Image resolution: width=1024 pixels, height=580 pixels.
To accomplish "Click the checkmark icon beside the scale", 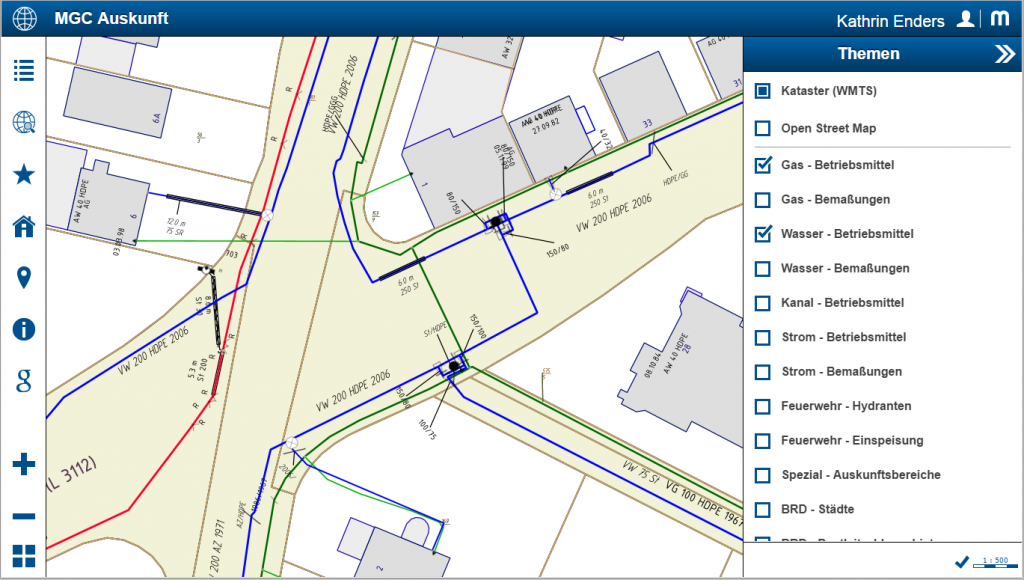I will [962, 562].
